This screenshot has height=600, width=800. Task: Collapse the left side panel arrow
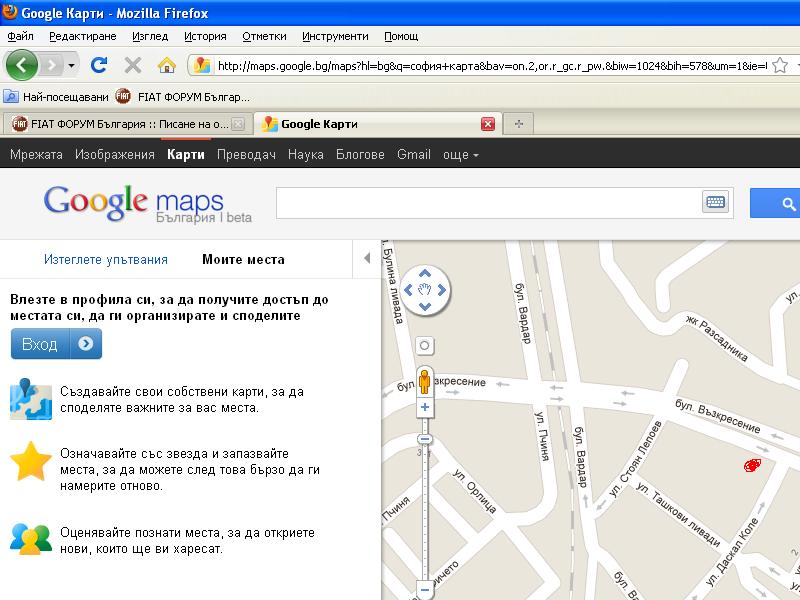367,259
